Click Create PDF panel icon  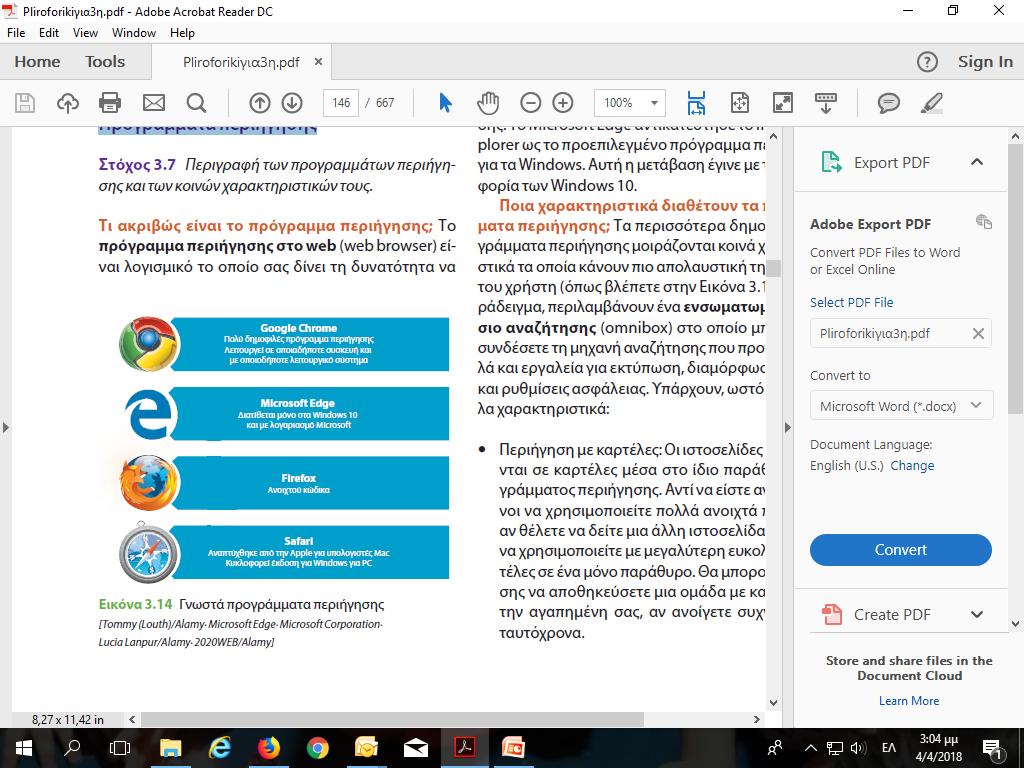(831, 614)
